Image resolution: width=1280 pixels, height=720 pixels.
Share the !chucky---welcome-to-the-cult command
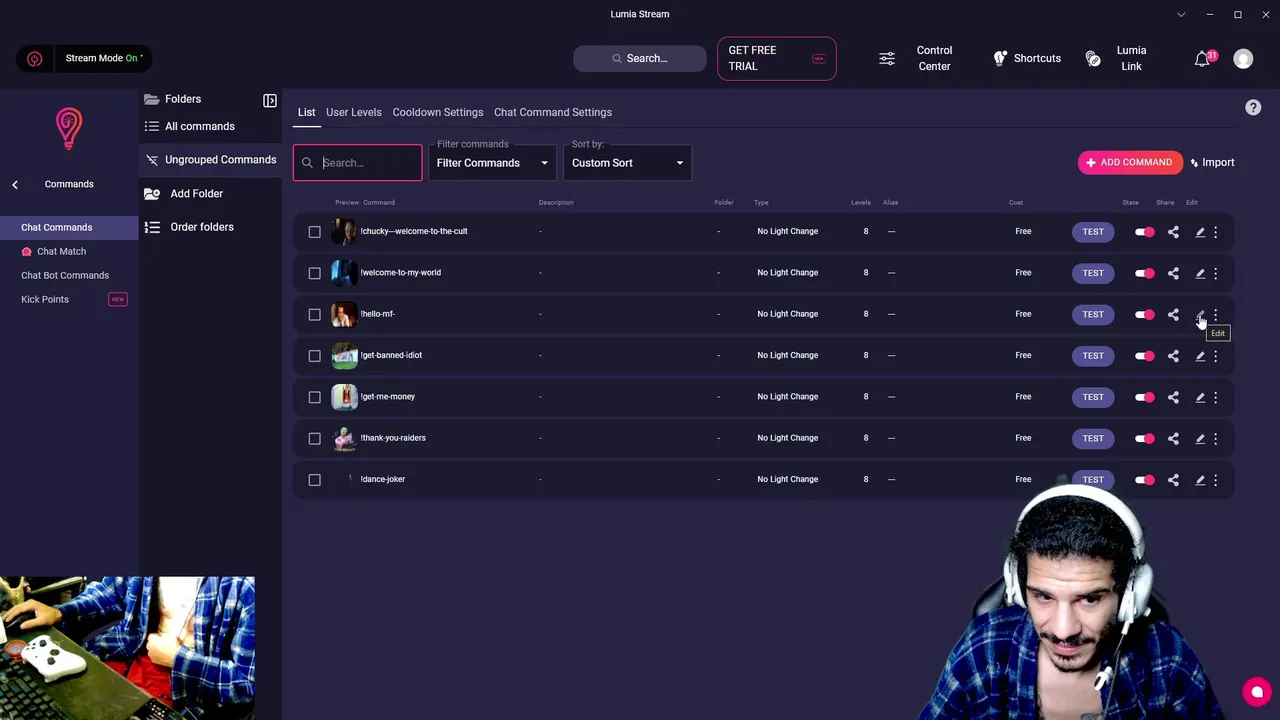point(1173,232)
